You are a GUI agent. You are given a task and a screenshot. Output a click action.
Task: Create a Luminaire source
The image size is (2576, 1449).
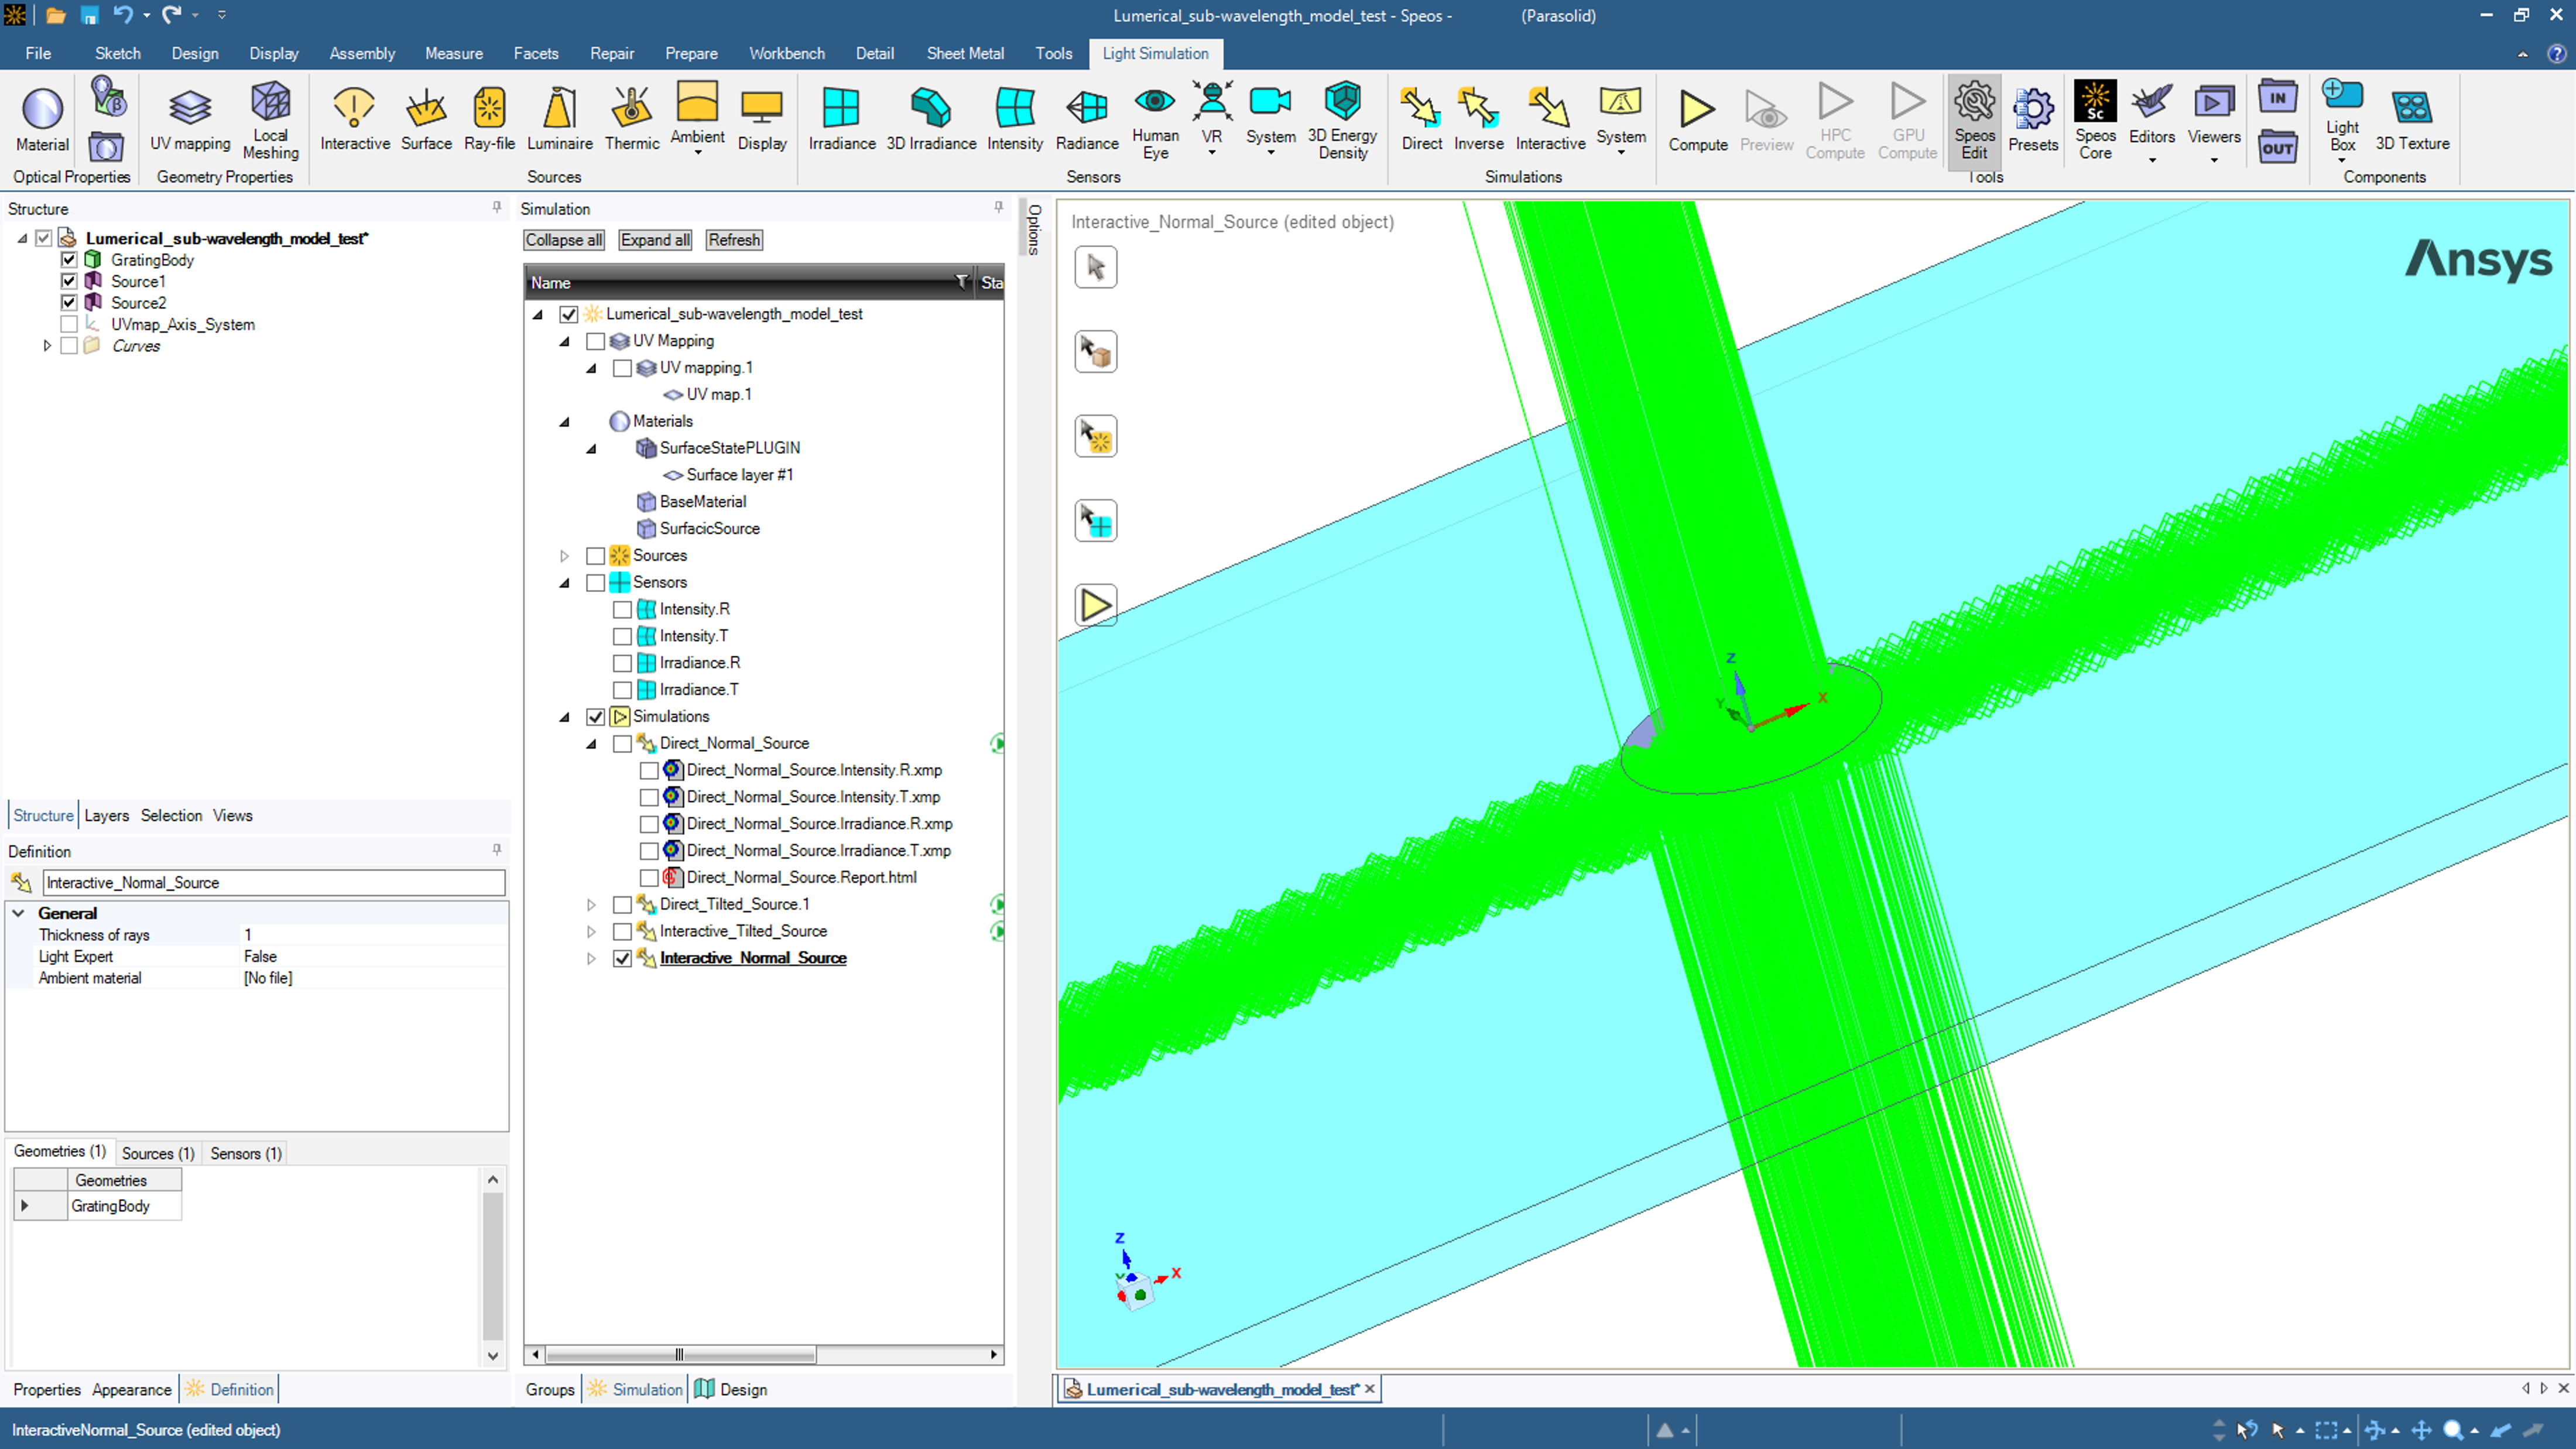(560, 119)
